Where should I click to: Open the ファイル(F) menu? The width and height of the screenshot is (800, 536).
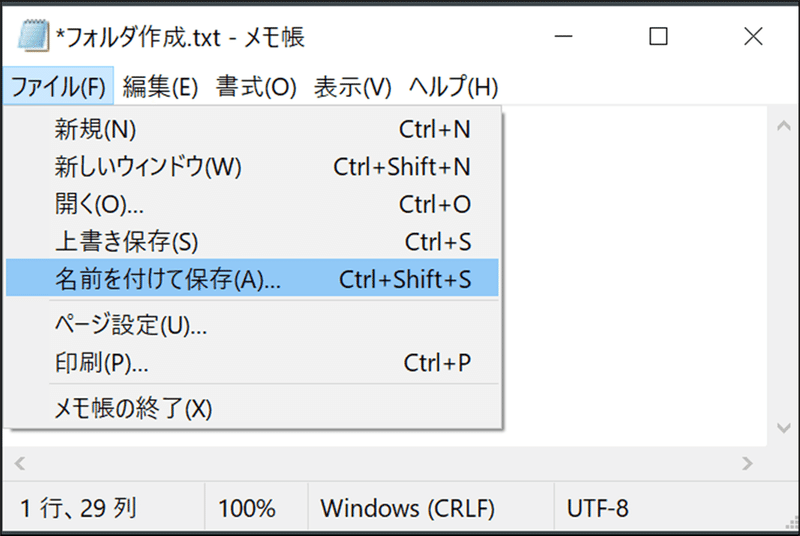[58, 87]
